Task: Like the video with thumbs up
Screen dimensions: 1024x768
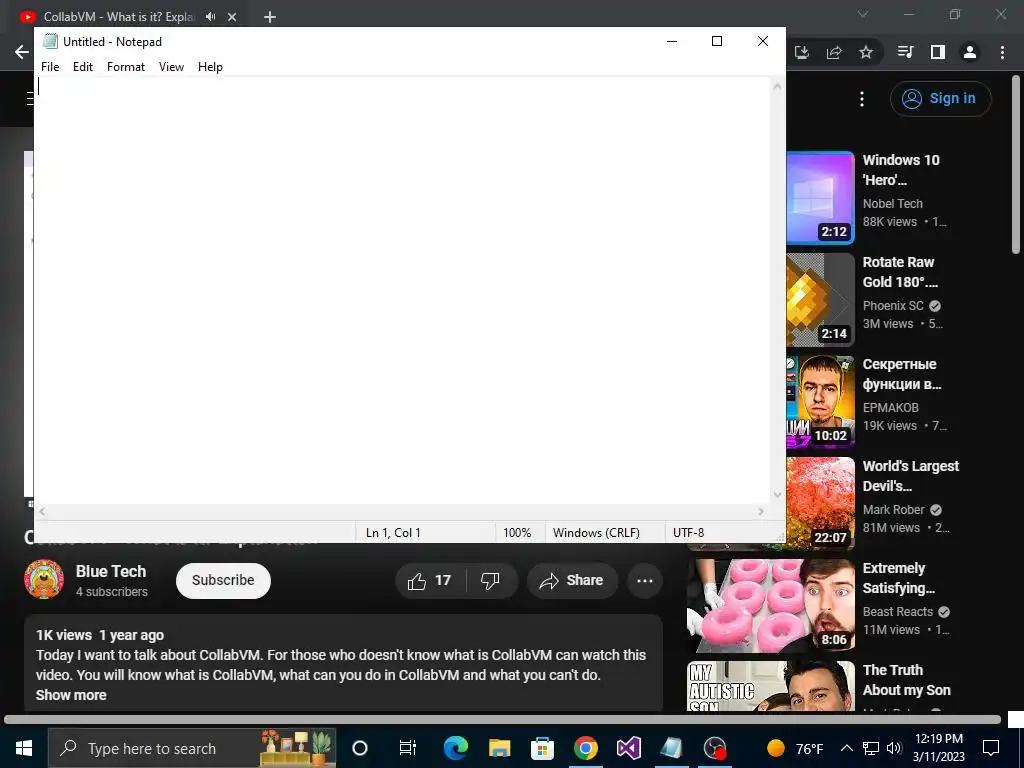Action: coord(430,581)
